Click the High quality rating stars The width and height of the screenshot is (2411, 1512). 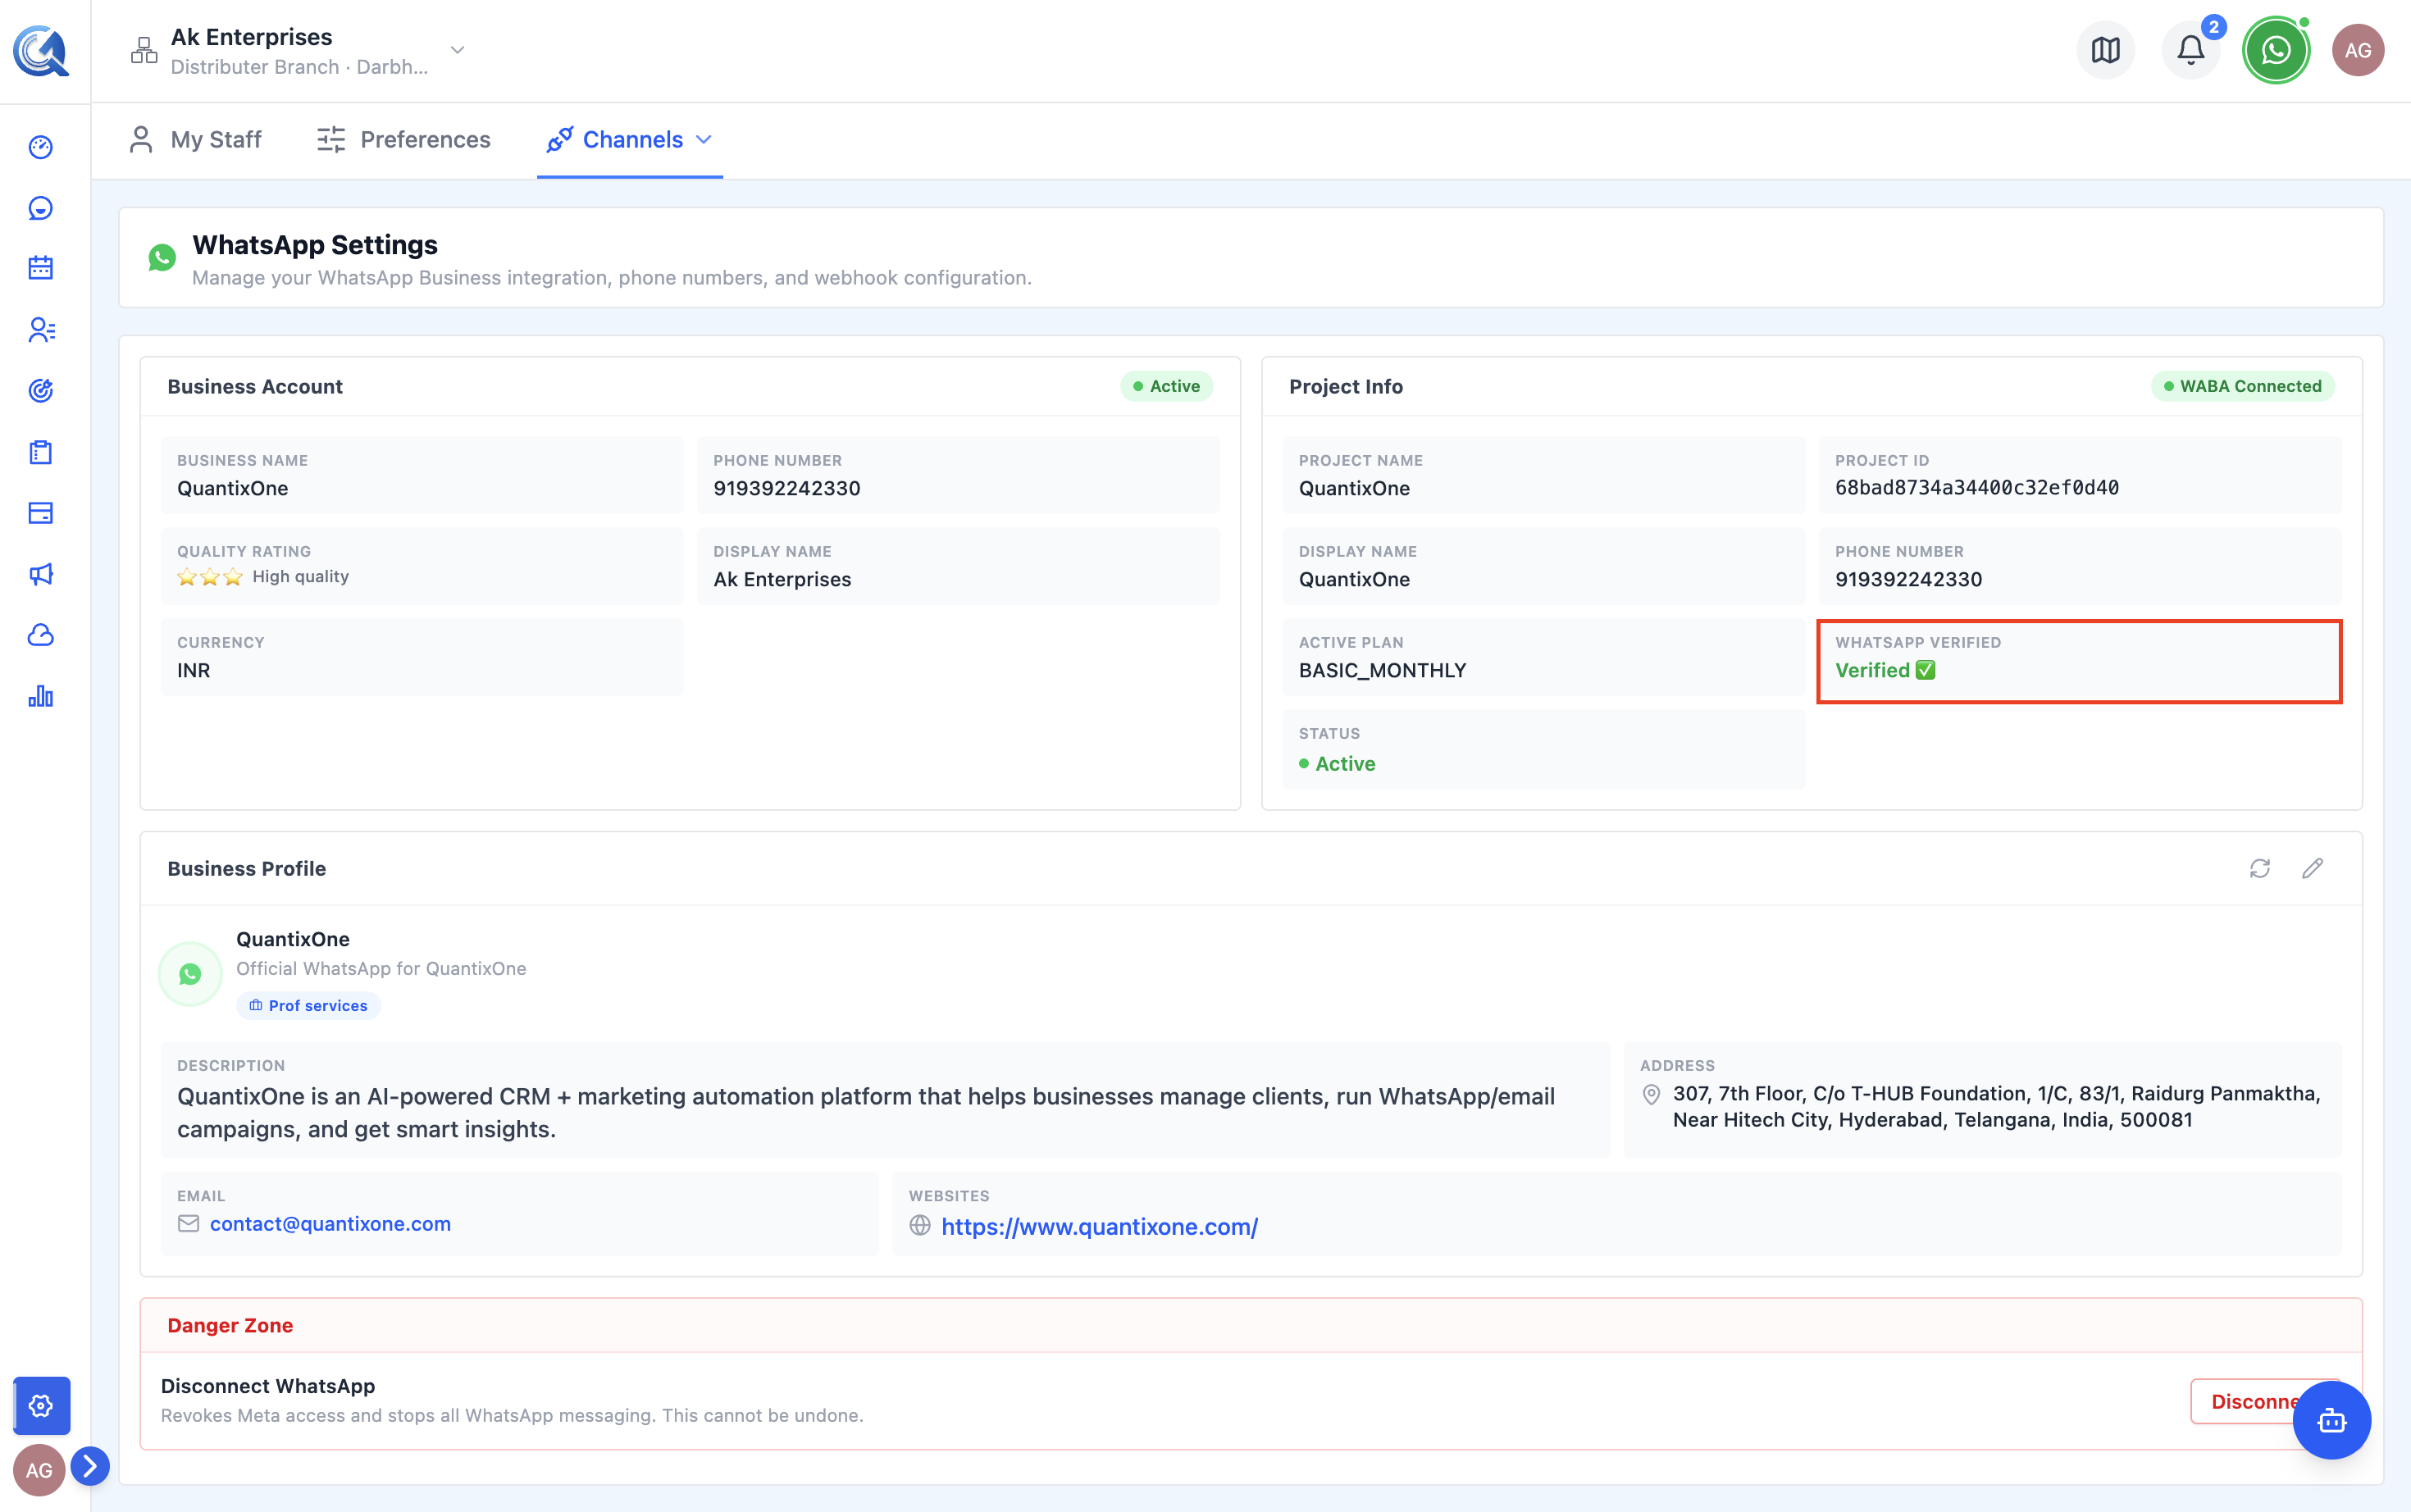tap(210, 577)
